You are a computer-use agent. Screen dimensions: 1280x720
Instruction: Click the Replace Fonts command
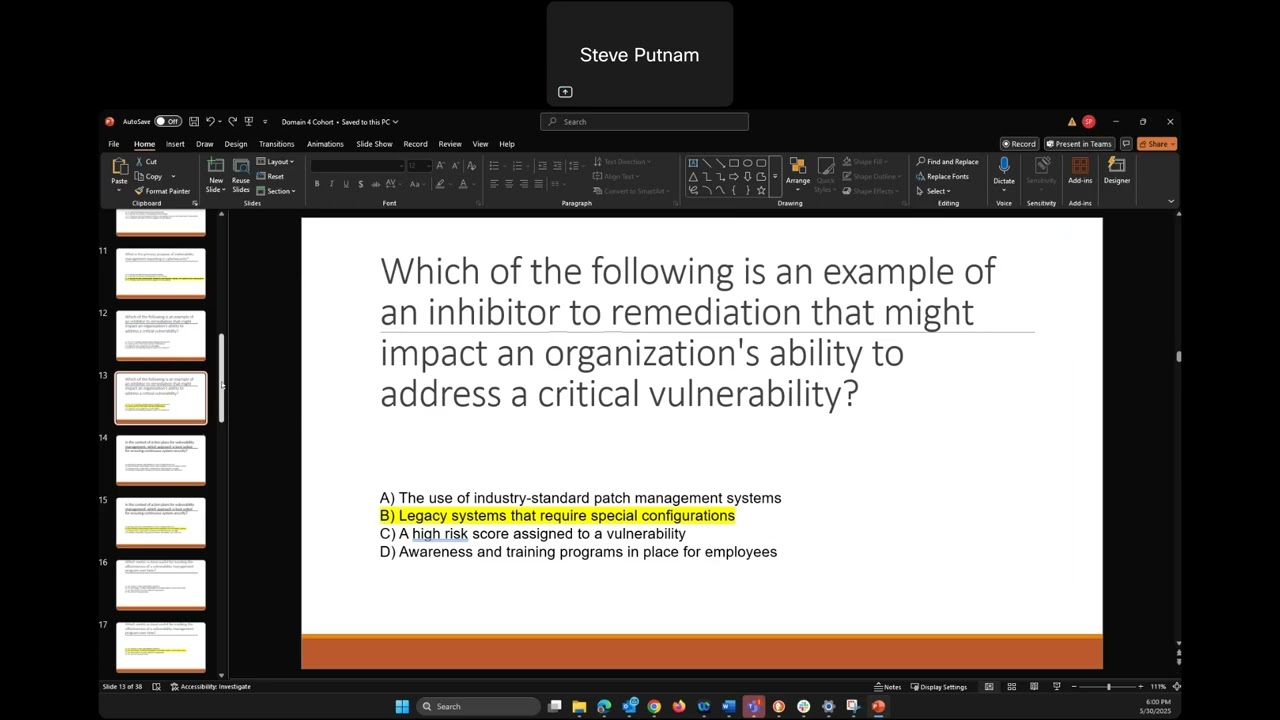[942, 176]
